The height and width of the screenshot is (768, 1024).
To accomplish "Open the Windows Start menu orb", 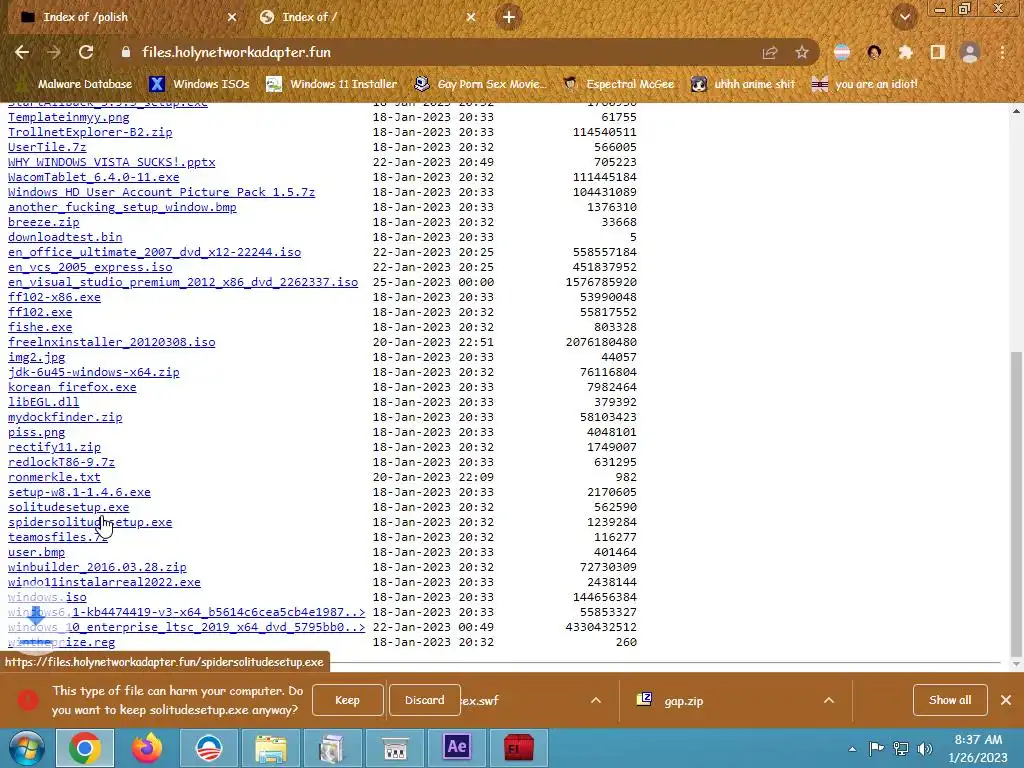I will point(26,748).
